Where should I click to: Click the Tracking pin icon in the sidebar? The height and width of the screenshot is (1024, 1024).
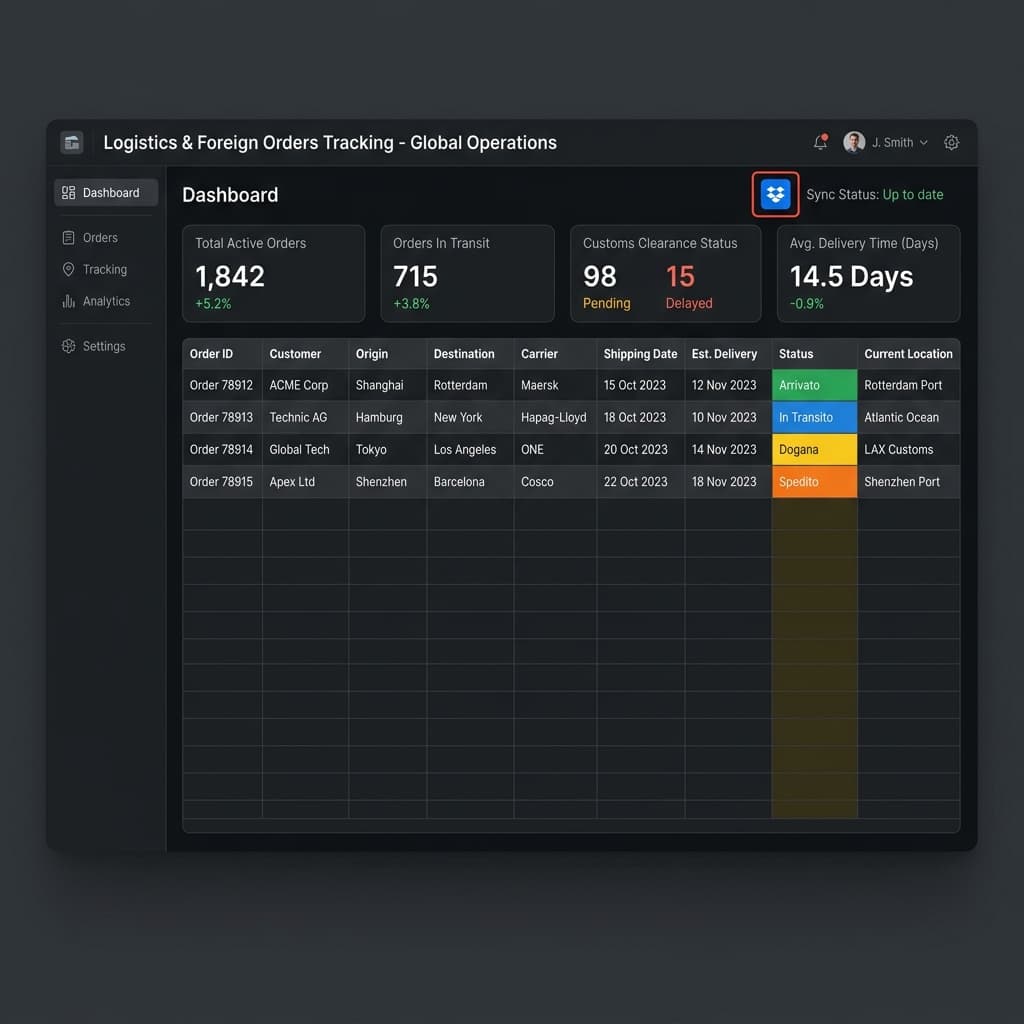click(x=69, y=269)
